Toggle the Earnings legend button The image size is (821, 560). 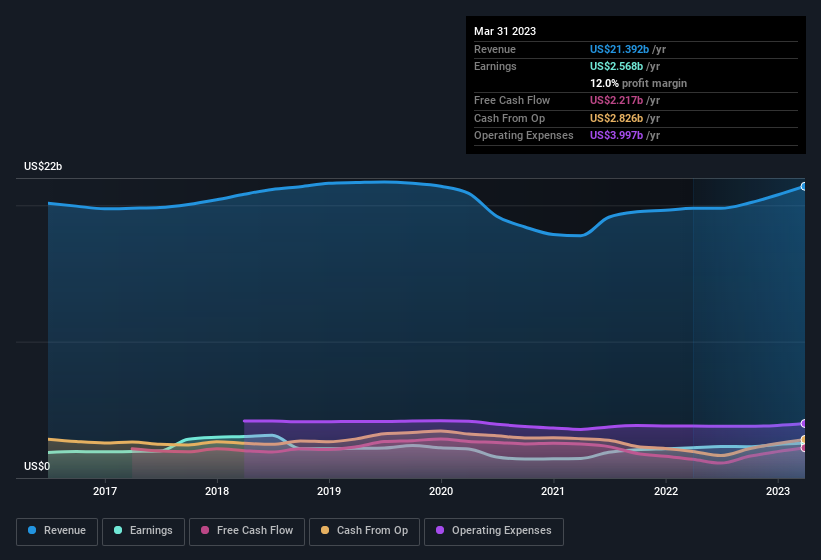[x=143, y=531]
